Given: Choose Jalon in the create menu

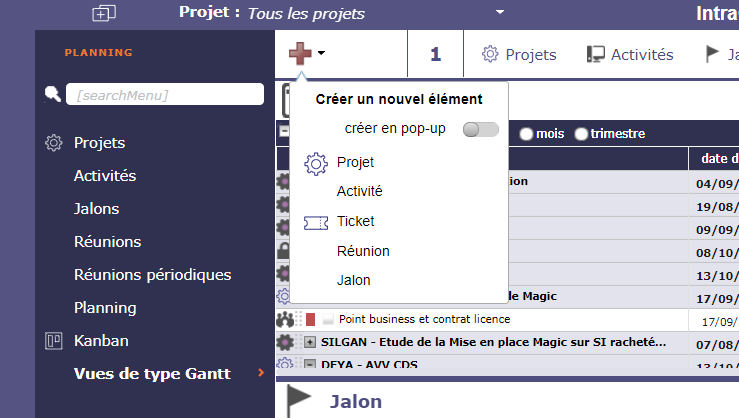Looking at the screenshot, I should [x=354, y=281].
